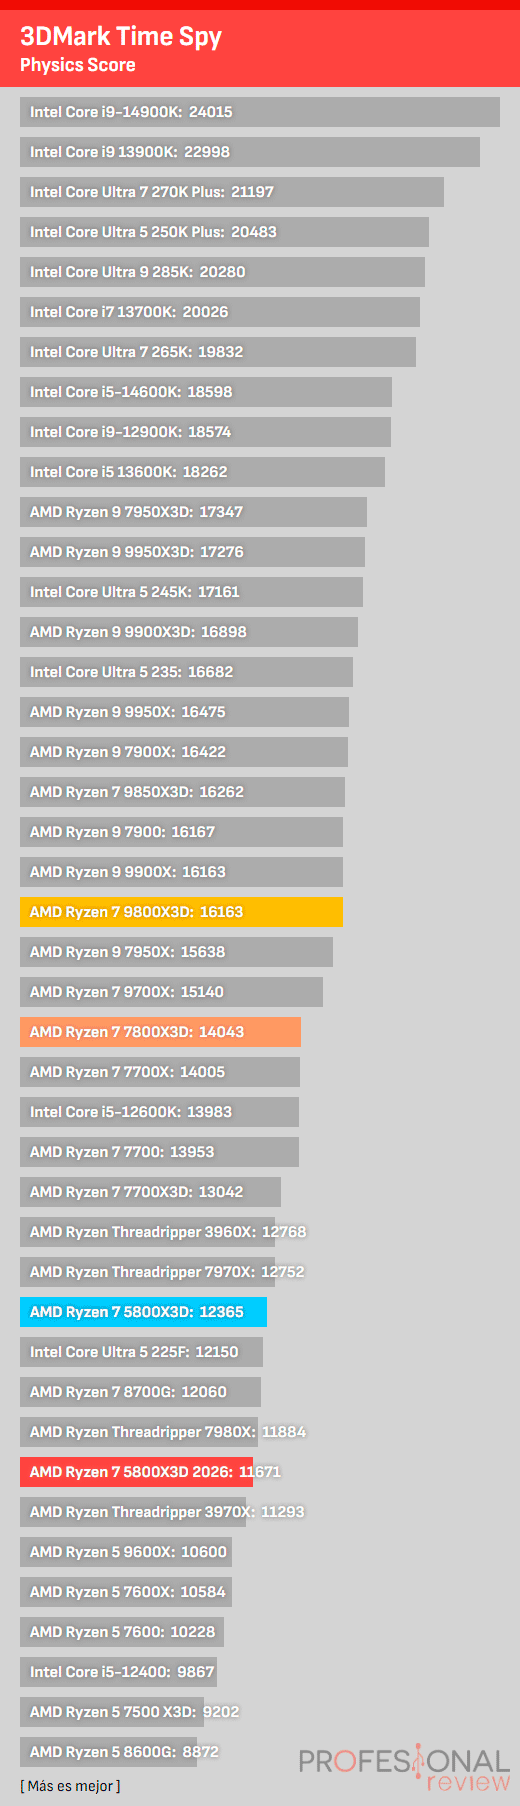
Task: Click the Physics Score subtitle
Action: (x=78, y=65)
